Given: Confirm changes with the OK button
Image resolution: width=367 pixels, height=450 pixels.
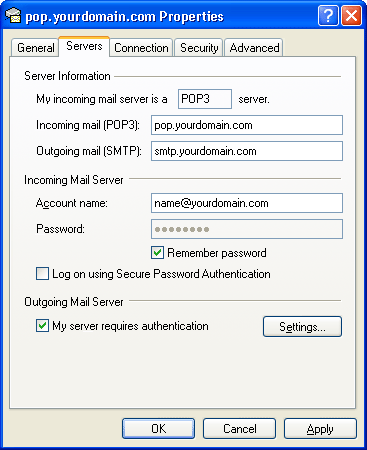Looking at the screenshot, I should [x=158, y=429].
